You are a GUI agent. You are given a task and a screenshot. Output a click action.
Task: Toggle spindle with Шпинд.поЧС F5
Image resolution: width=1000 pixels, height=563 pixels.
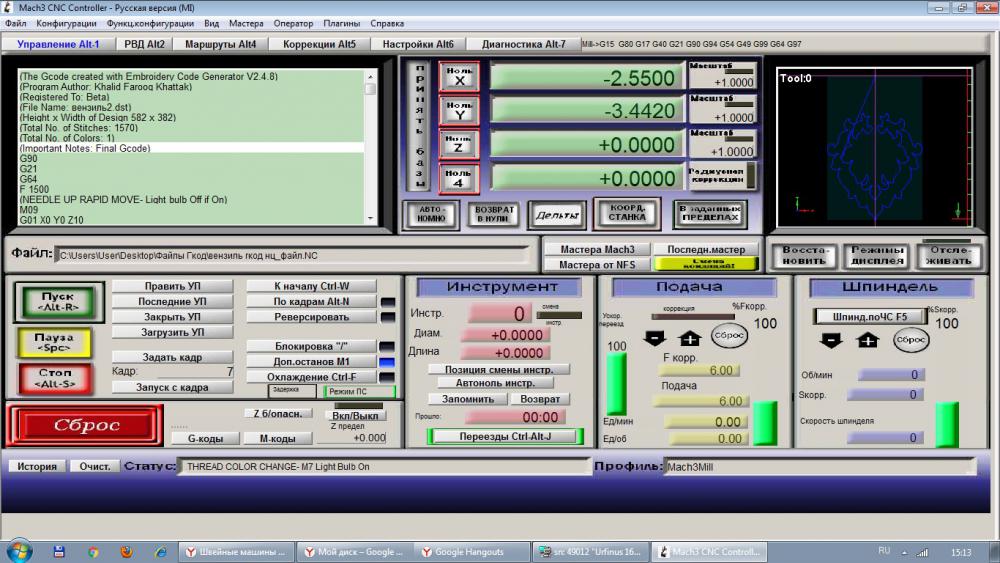click(x=870, y=316)
